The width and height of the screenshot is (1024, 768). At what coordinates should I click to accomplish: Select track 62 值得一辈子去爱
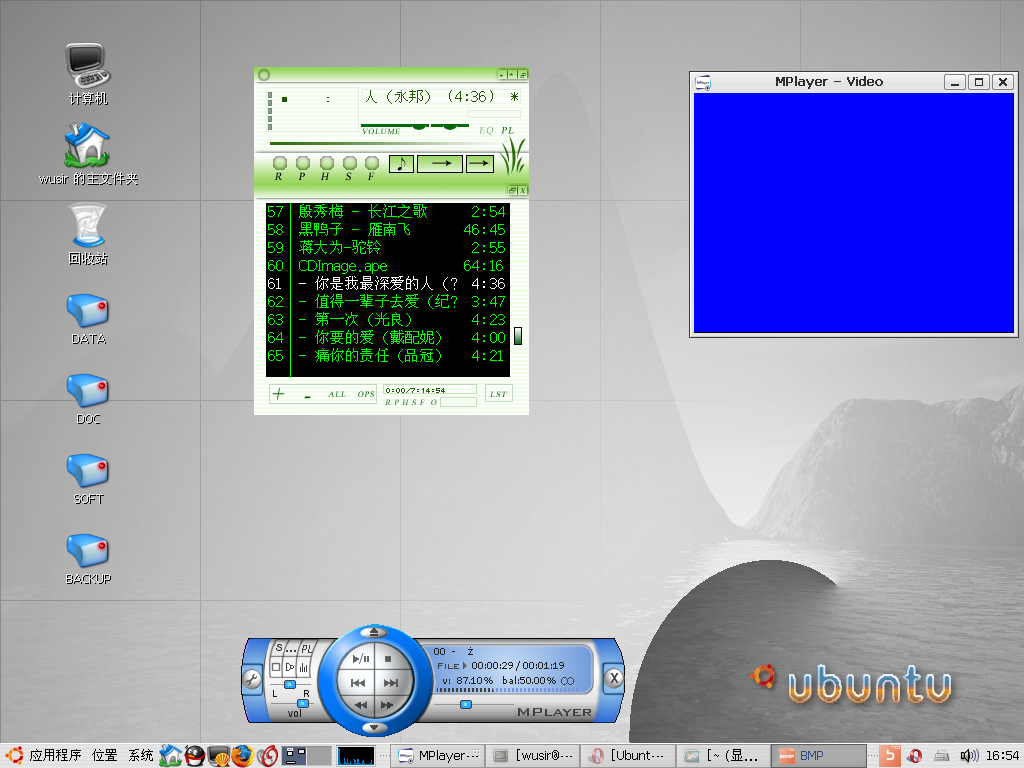pos(387,302)
